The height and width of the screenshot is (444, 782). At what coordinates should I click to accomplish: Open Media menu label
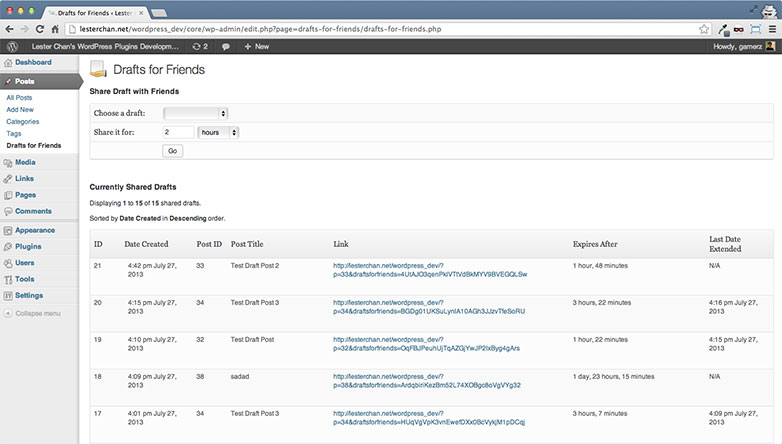click(25, 162)
